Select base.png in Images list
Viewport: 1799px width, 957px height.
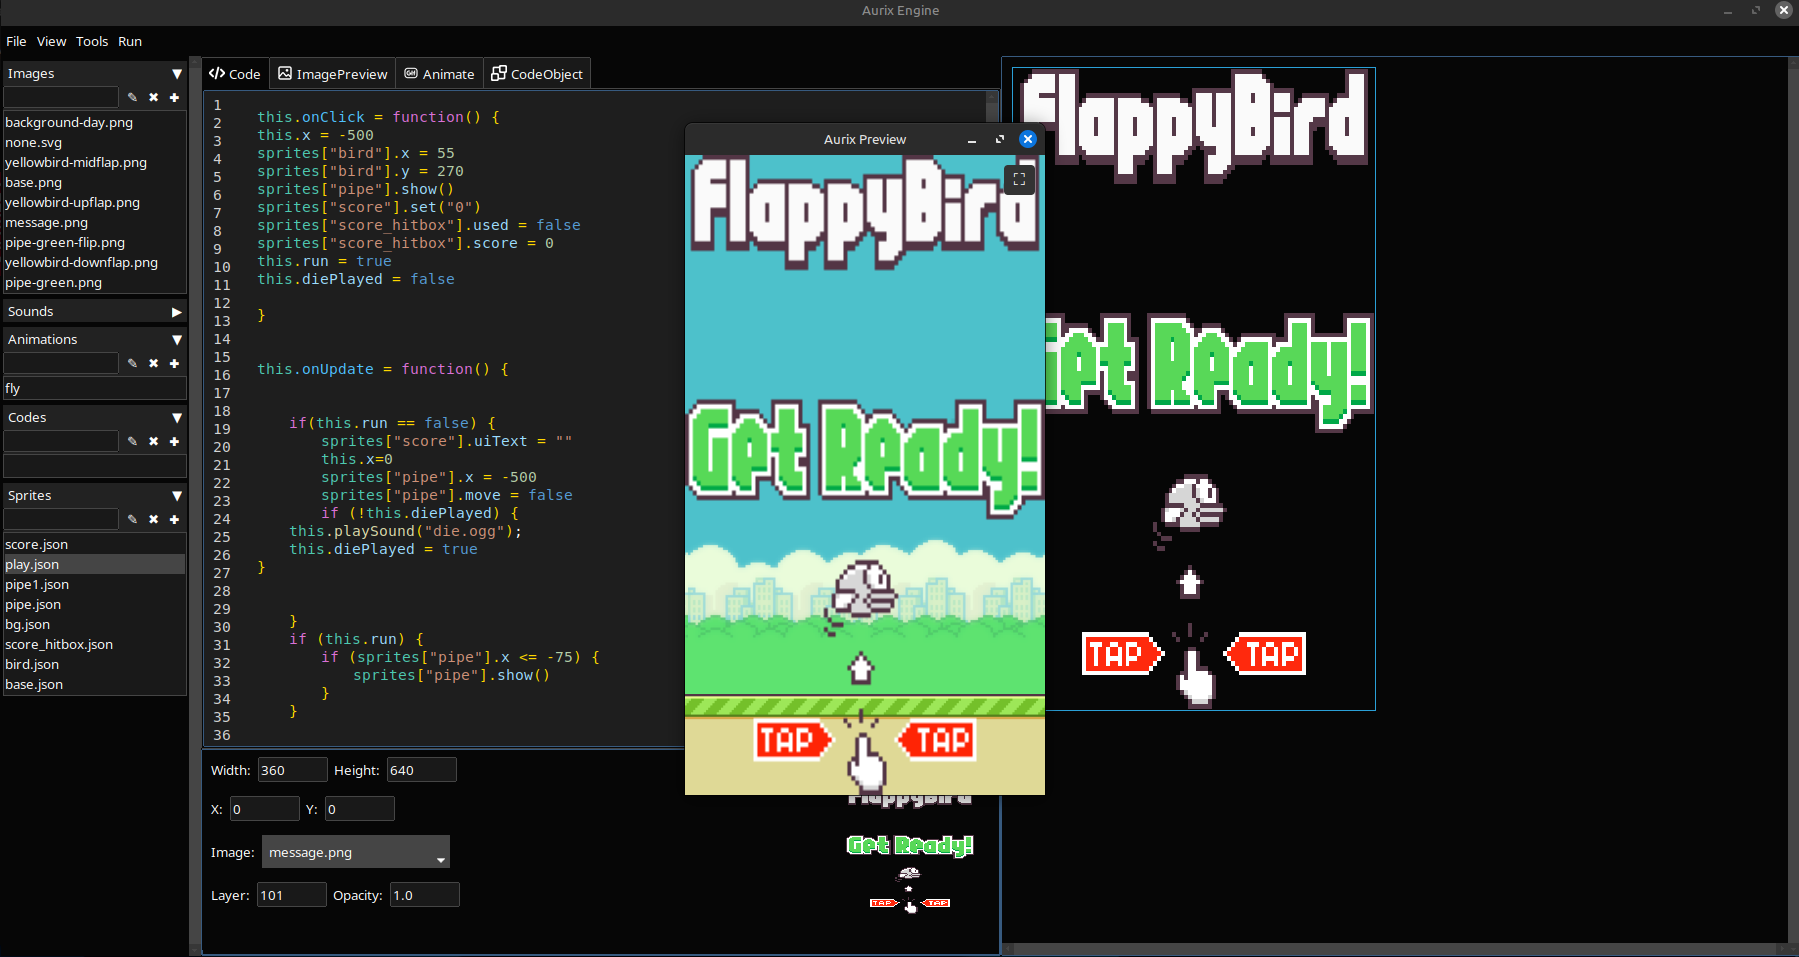(95, 182)
